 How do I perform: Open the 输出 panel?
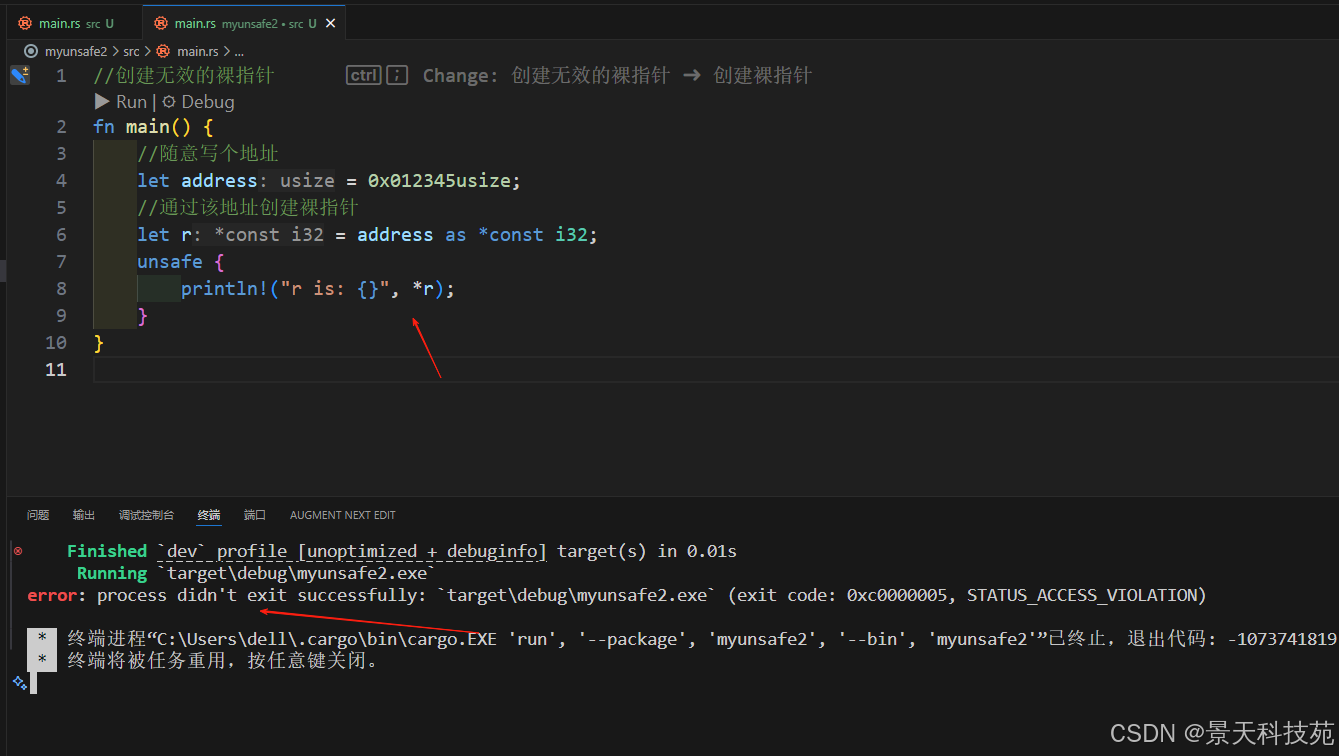click(x=83, y=514)
